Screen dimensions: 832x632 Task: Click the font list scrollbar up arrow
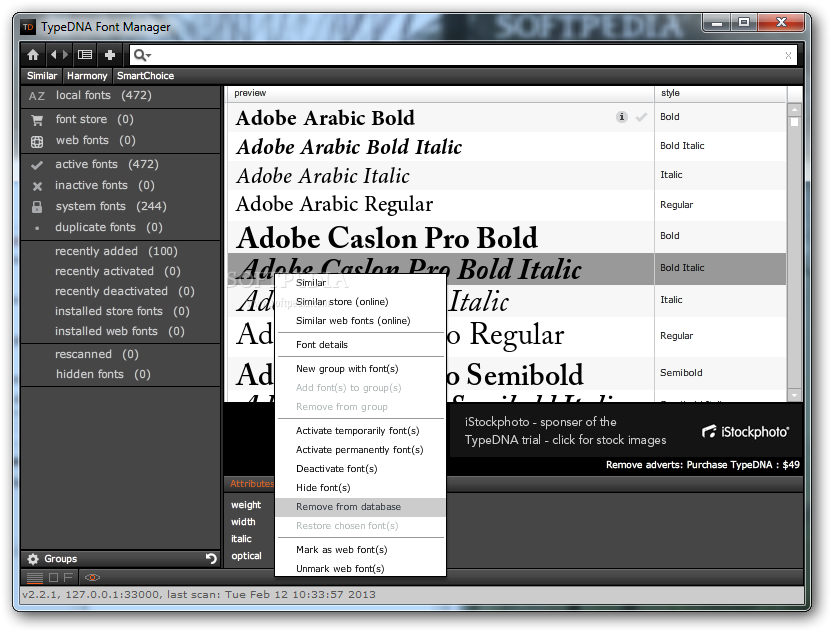794,110
